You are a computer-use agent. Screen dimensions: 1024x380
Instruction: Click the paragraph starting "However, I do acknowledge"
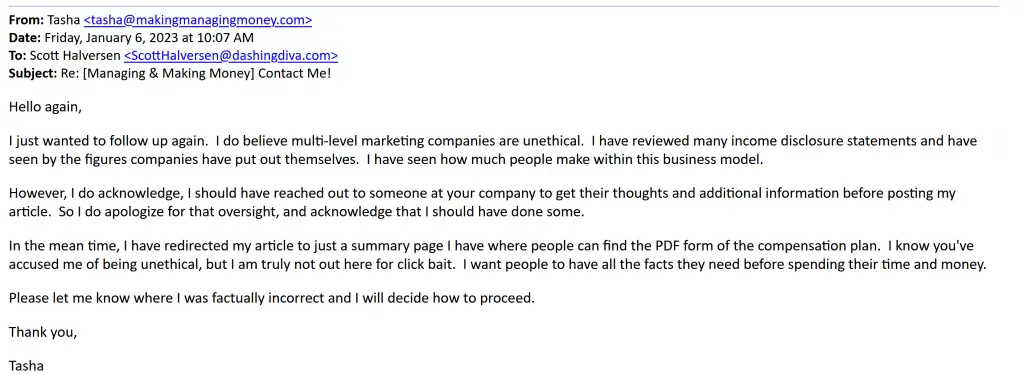point(482,203)
